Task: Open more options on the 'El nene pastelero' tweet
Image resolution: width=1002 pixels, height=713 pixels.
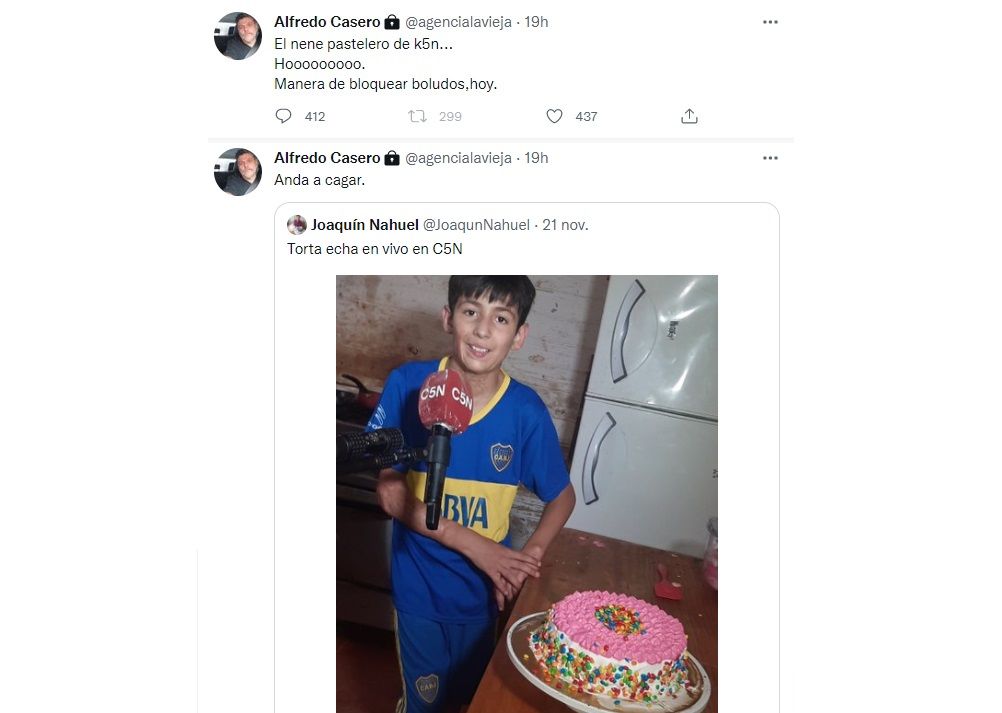Action: (x=770, y=22)
